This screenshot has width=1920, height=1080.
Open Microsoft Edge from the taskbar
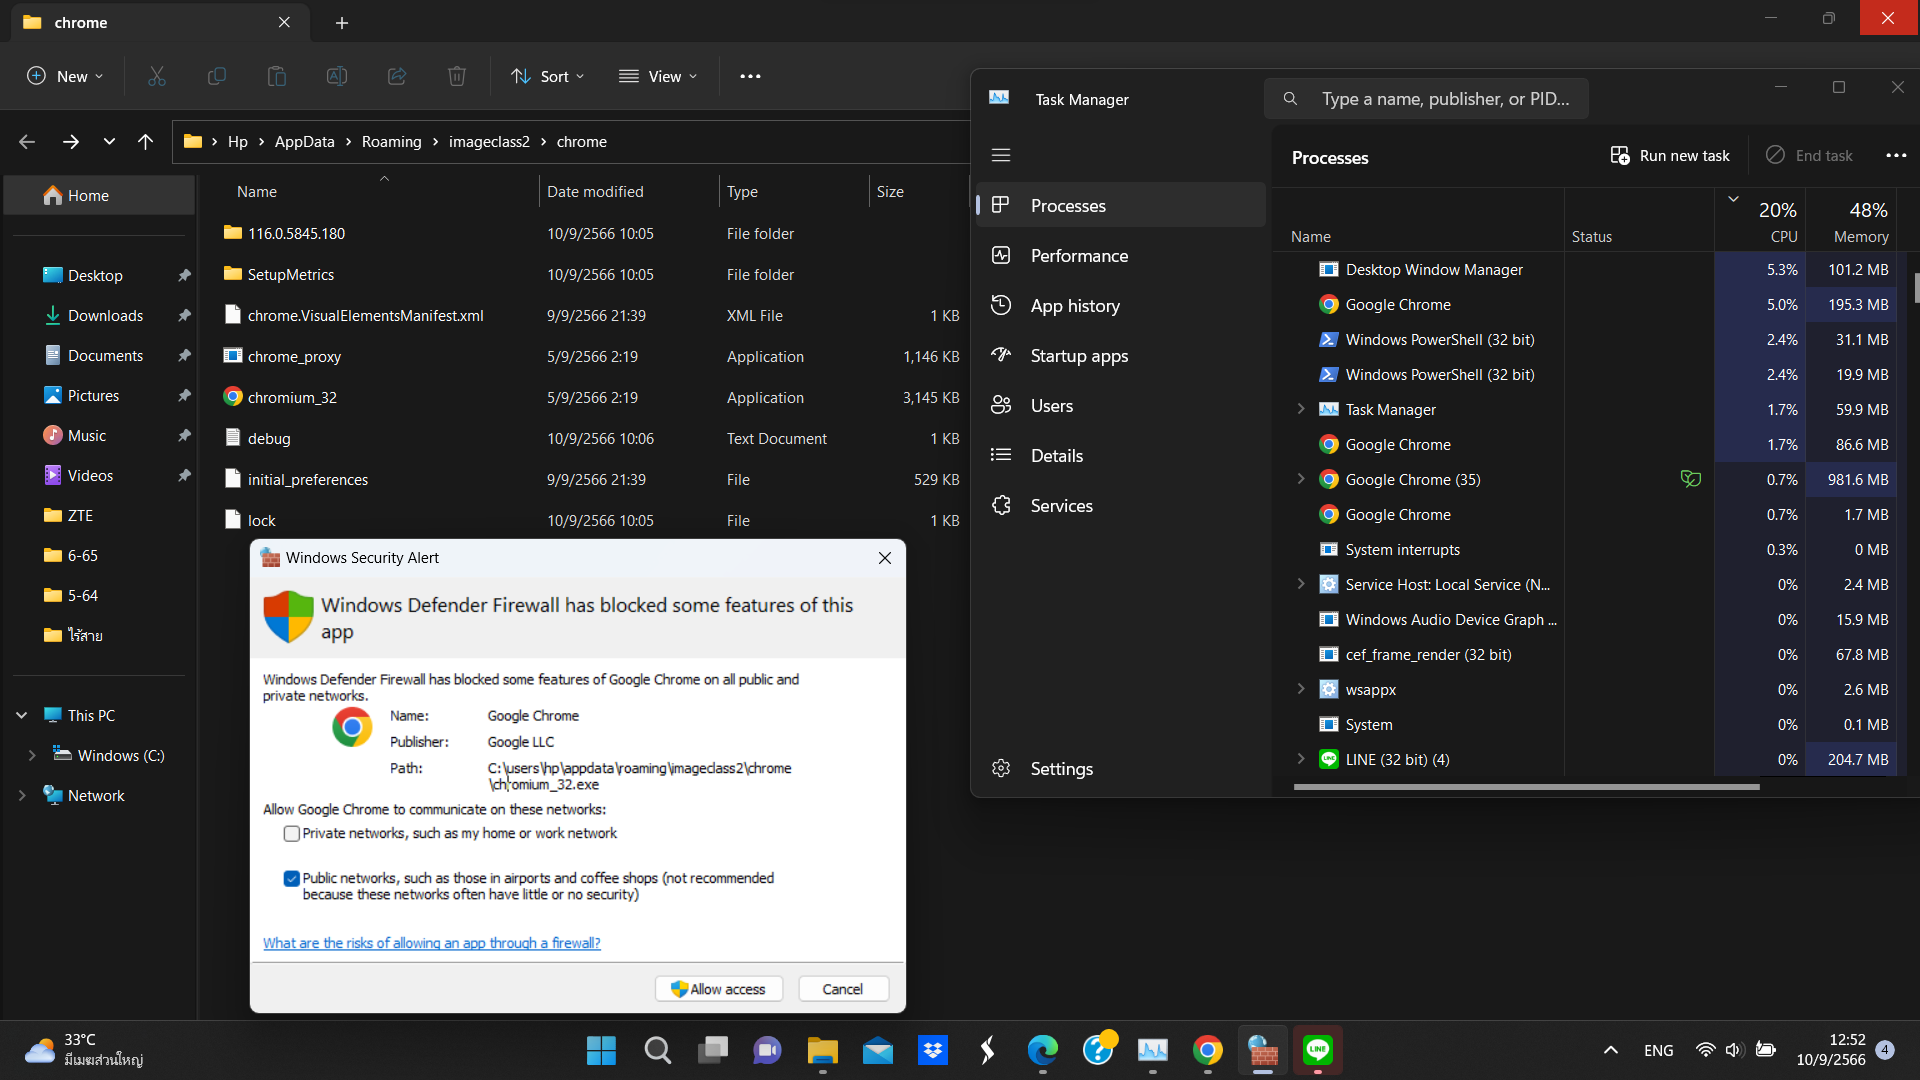tap(1043, 1050)
